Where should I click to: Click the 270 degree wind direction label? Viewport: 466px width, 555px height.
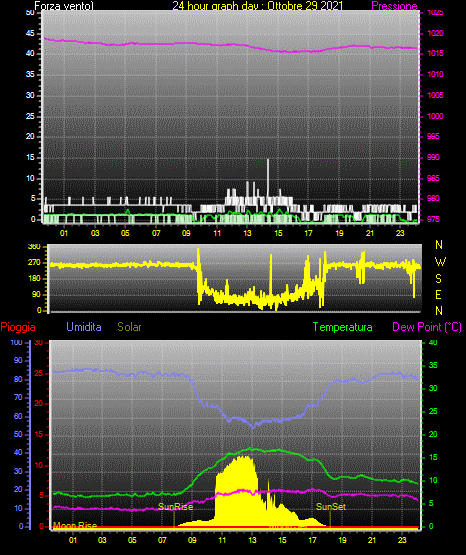click(x=34, y=263)
